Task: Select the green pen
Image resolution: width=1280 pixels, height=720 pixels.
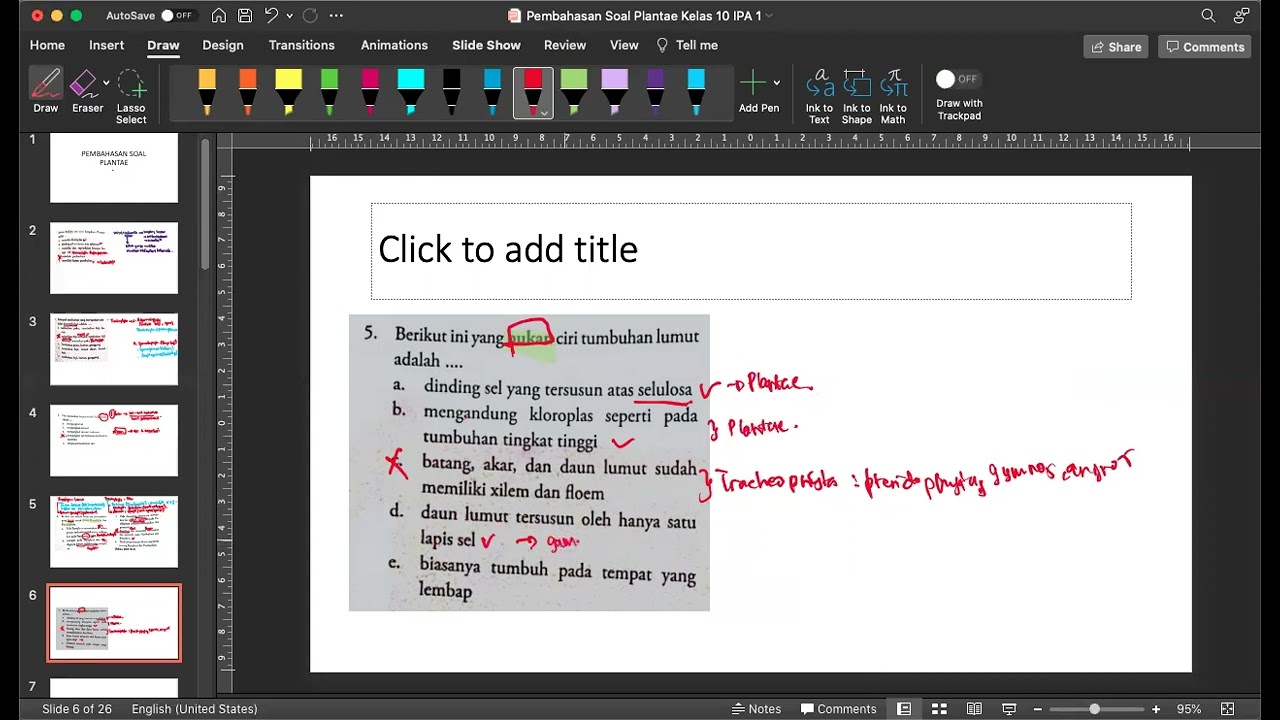Action: [329, 92]
